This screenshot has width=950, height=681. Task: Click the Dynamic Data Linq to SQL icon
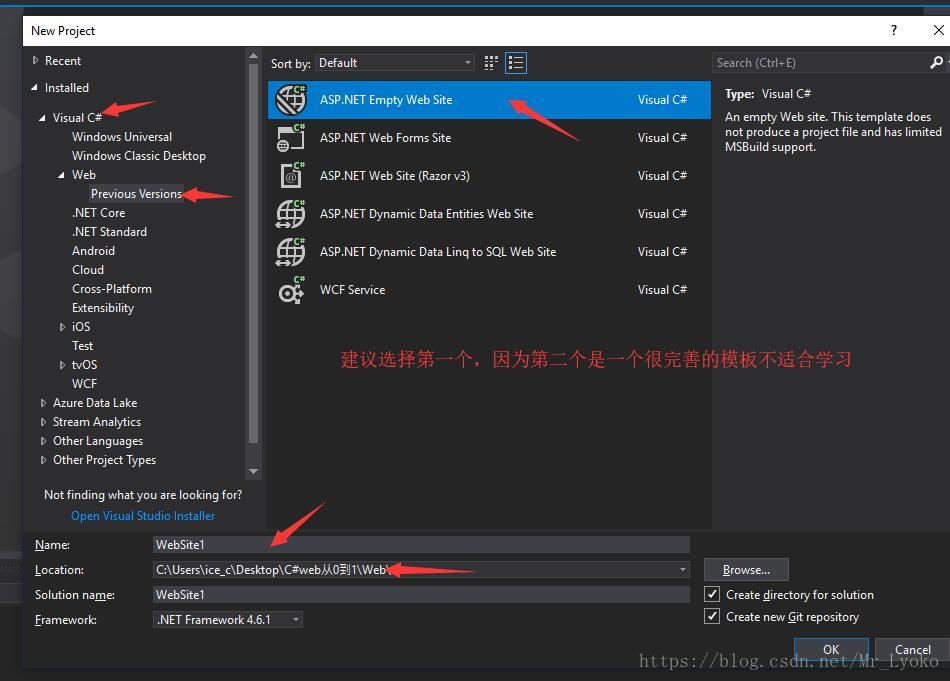click(x=291, y=252)
